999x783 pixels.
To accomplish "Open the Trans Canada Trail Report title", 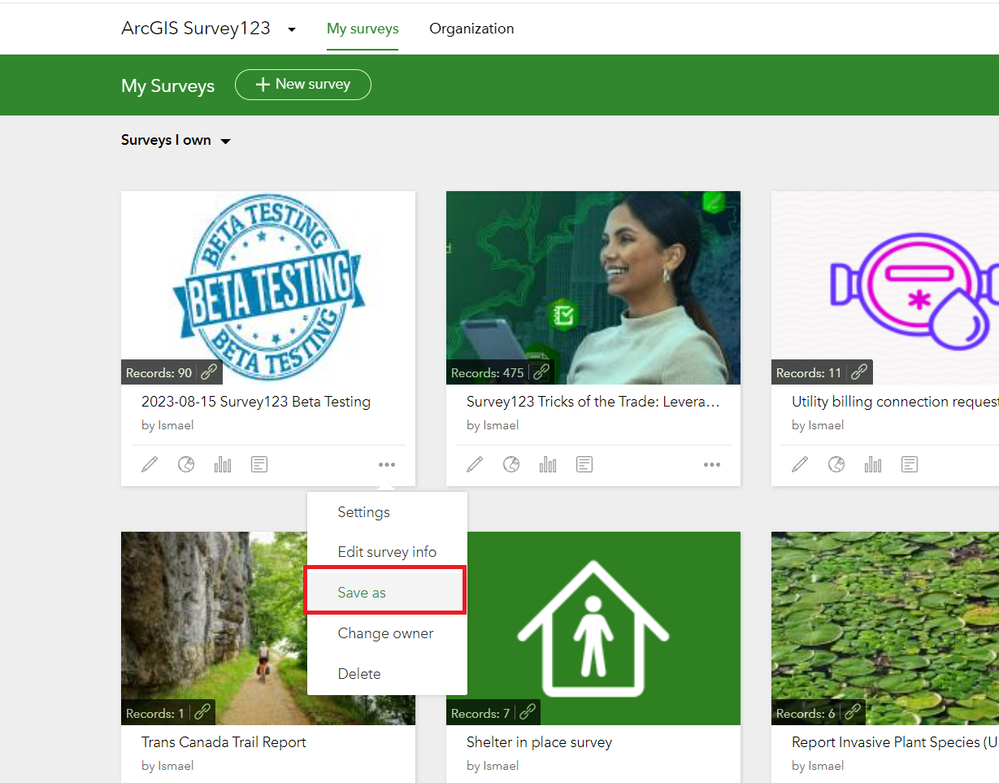I will [224, 742].
